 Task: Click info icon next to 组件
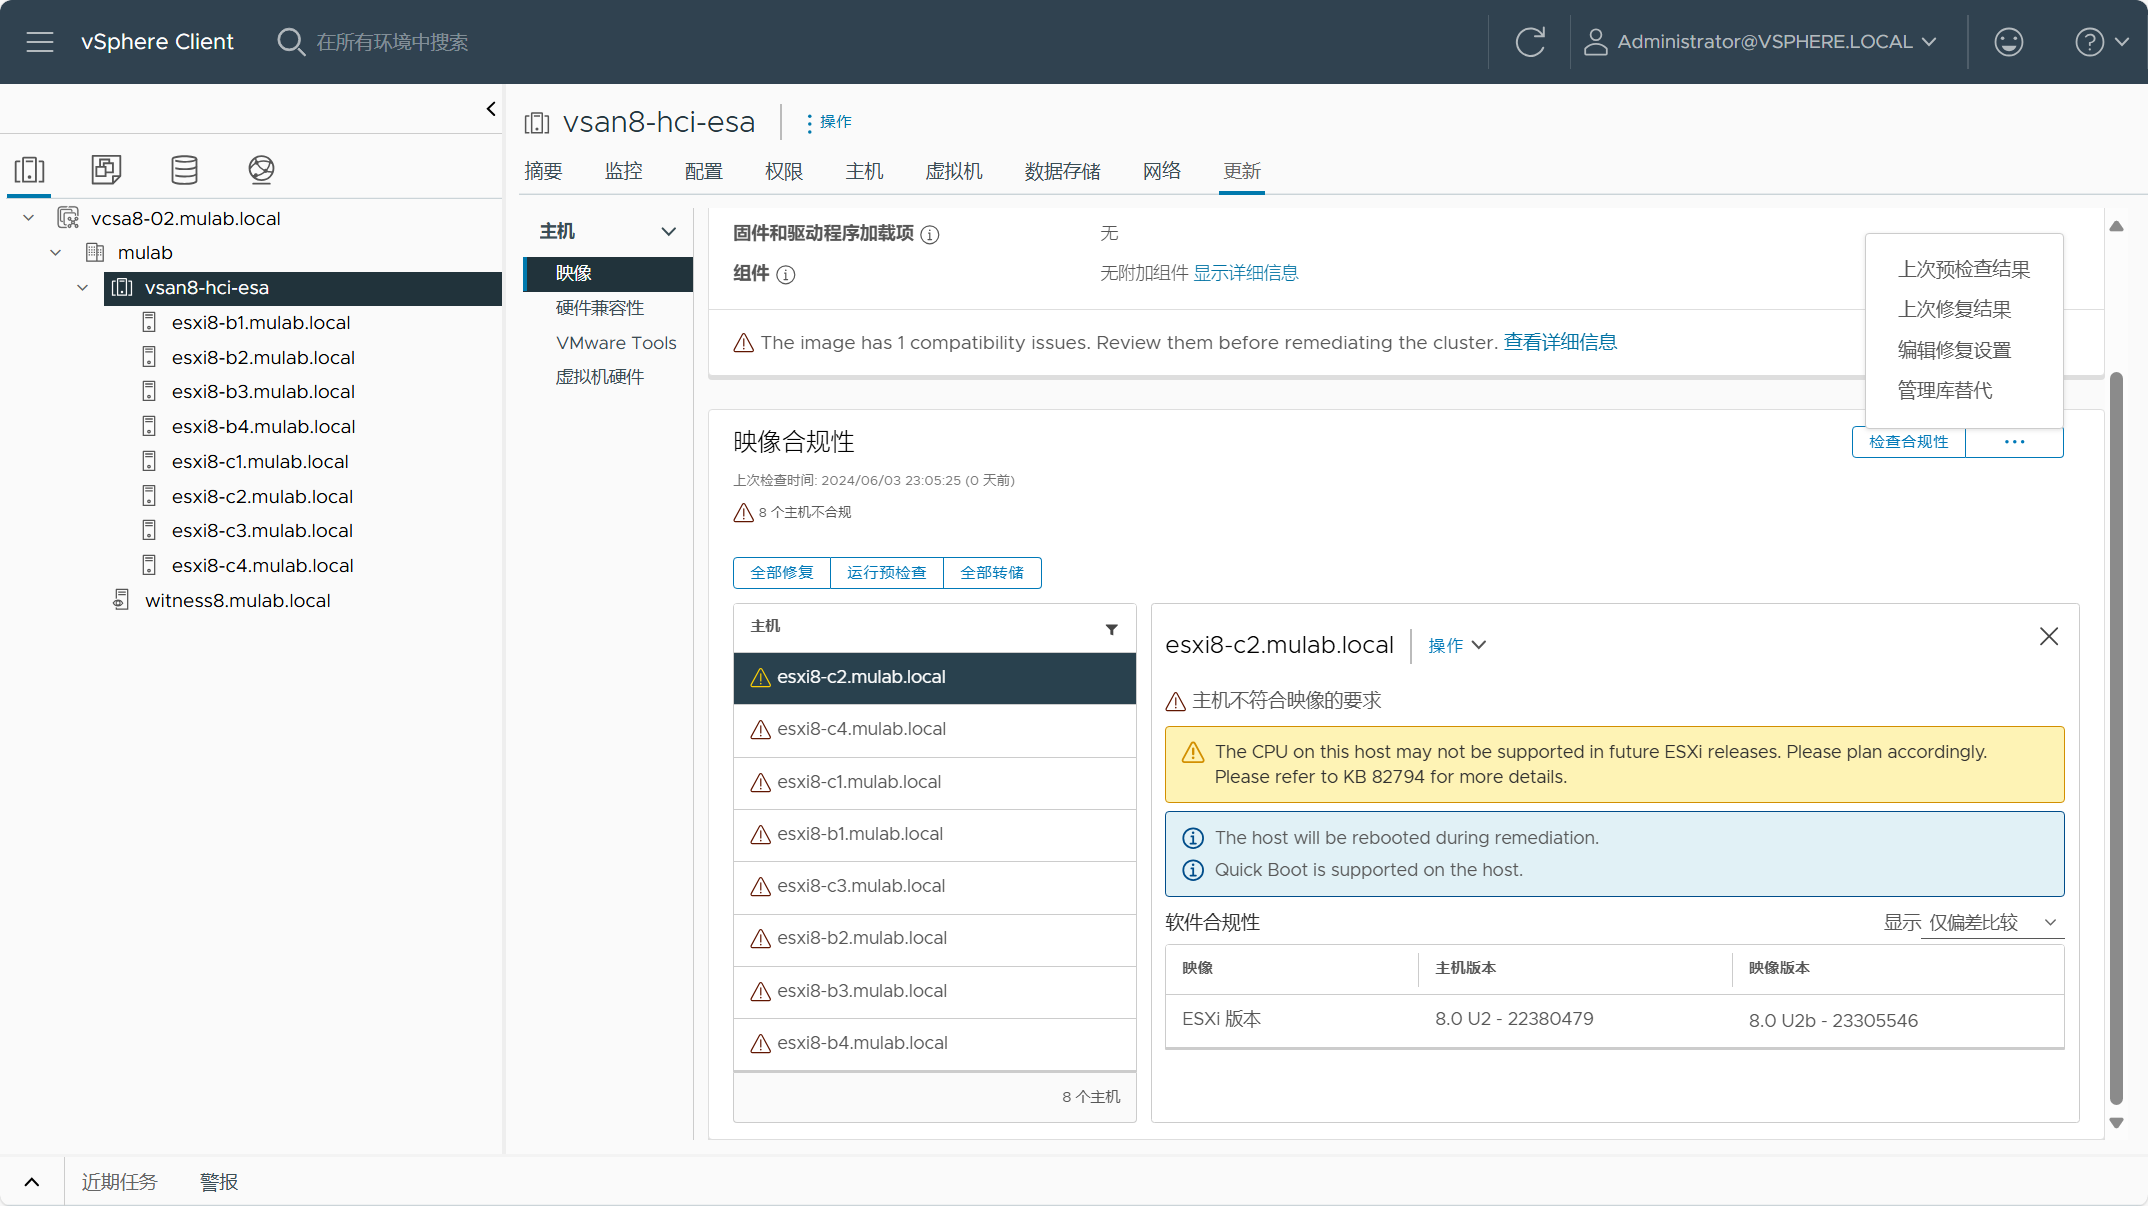(x=786, y=275)
